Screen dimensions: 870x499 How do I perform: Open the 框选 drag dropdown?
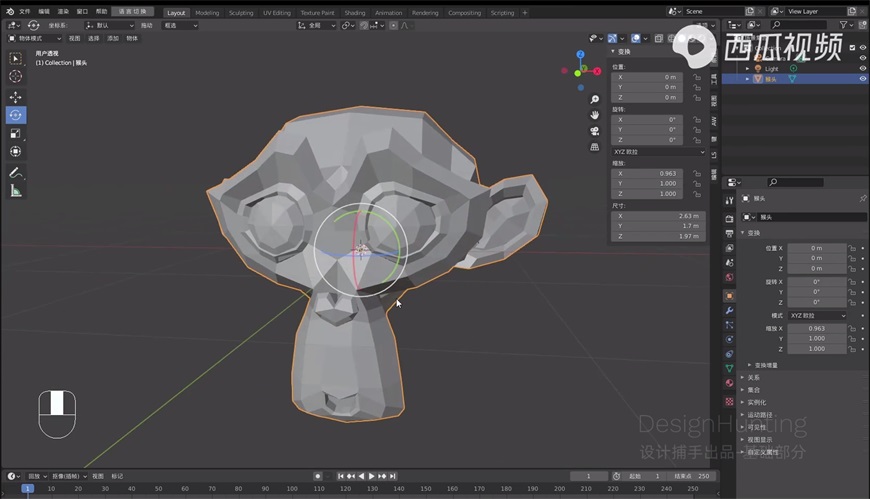coord(180,26)
